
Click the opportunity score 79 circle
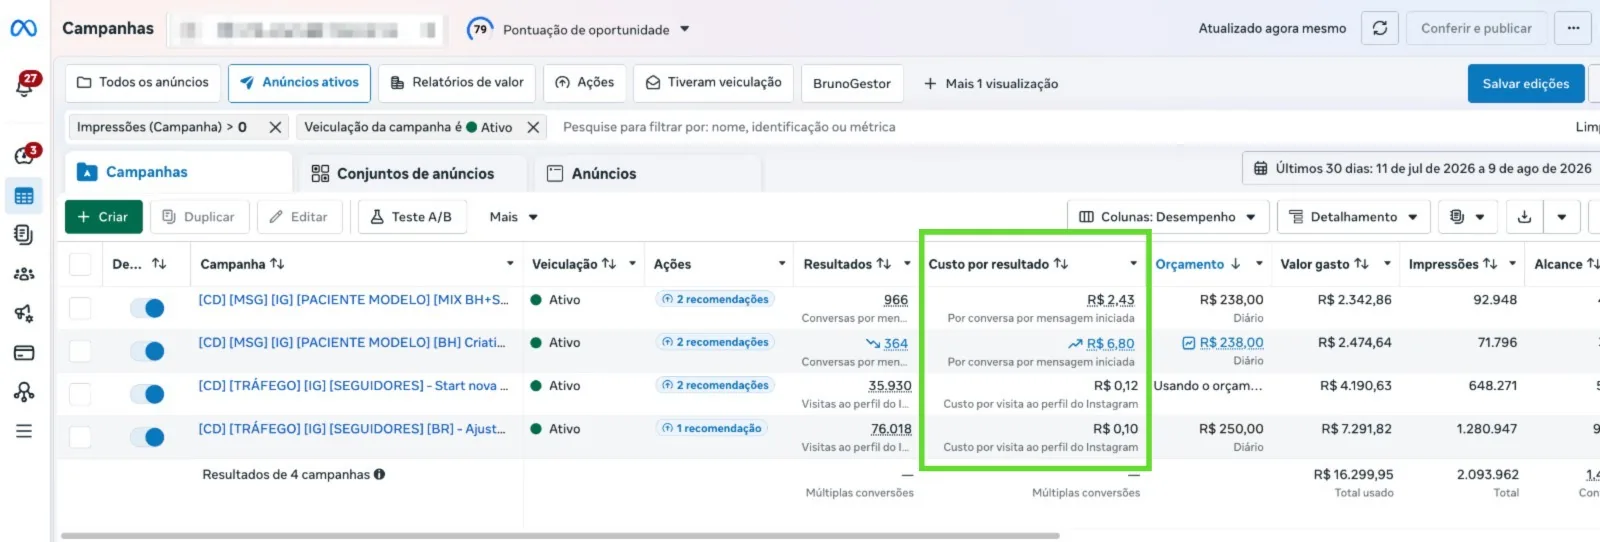pos(480,29)
